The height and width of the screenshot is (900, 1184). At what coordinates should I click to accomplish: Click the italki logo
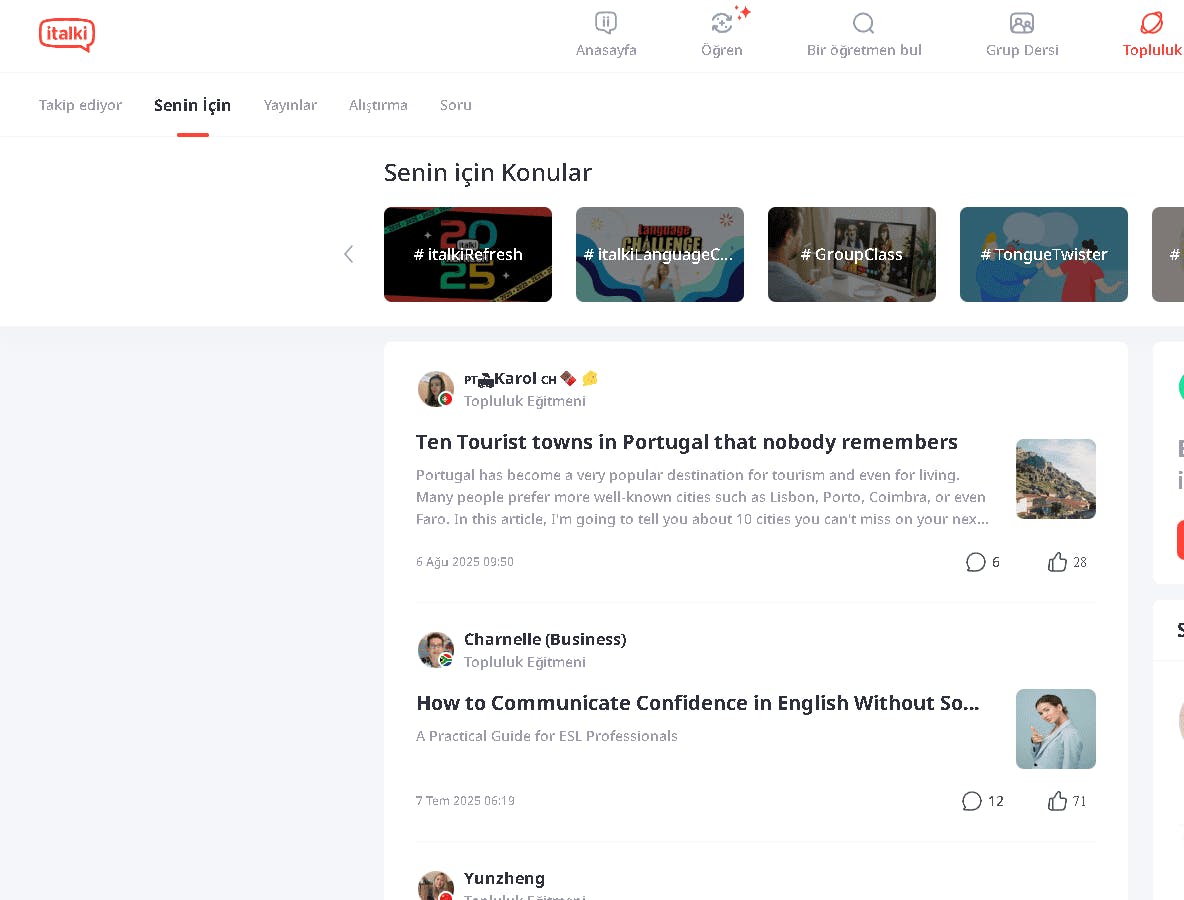tap(67, 35)
